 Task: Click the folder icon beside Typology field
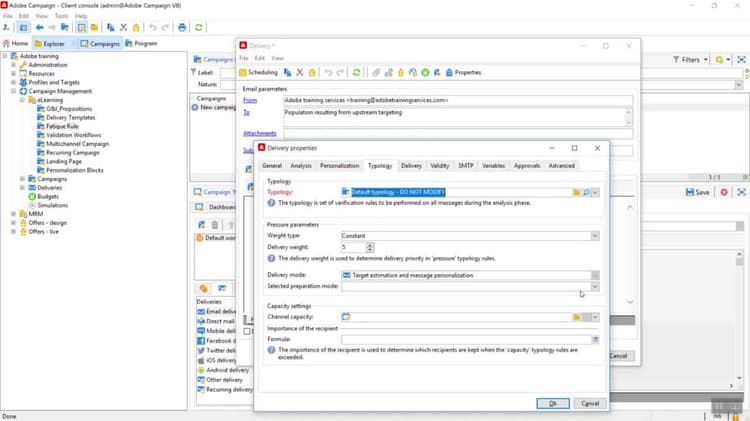(576, 193)
